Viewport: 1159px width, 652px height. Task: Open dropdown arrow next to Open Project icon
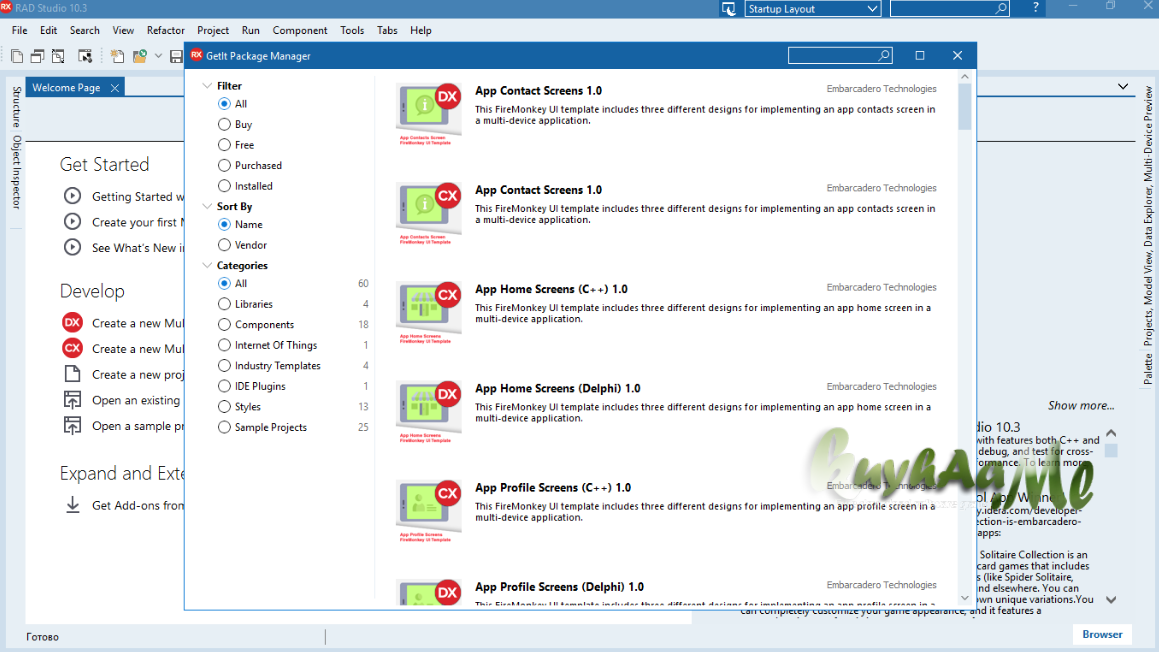(158, 56)
